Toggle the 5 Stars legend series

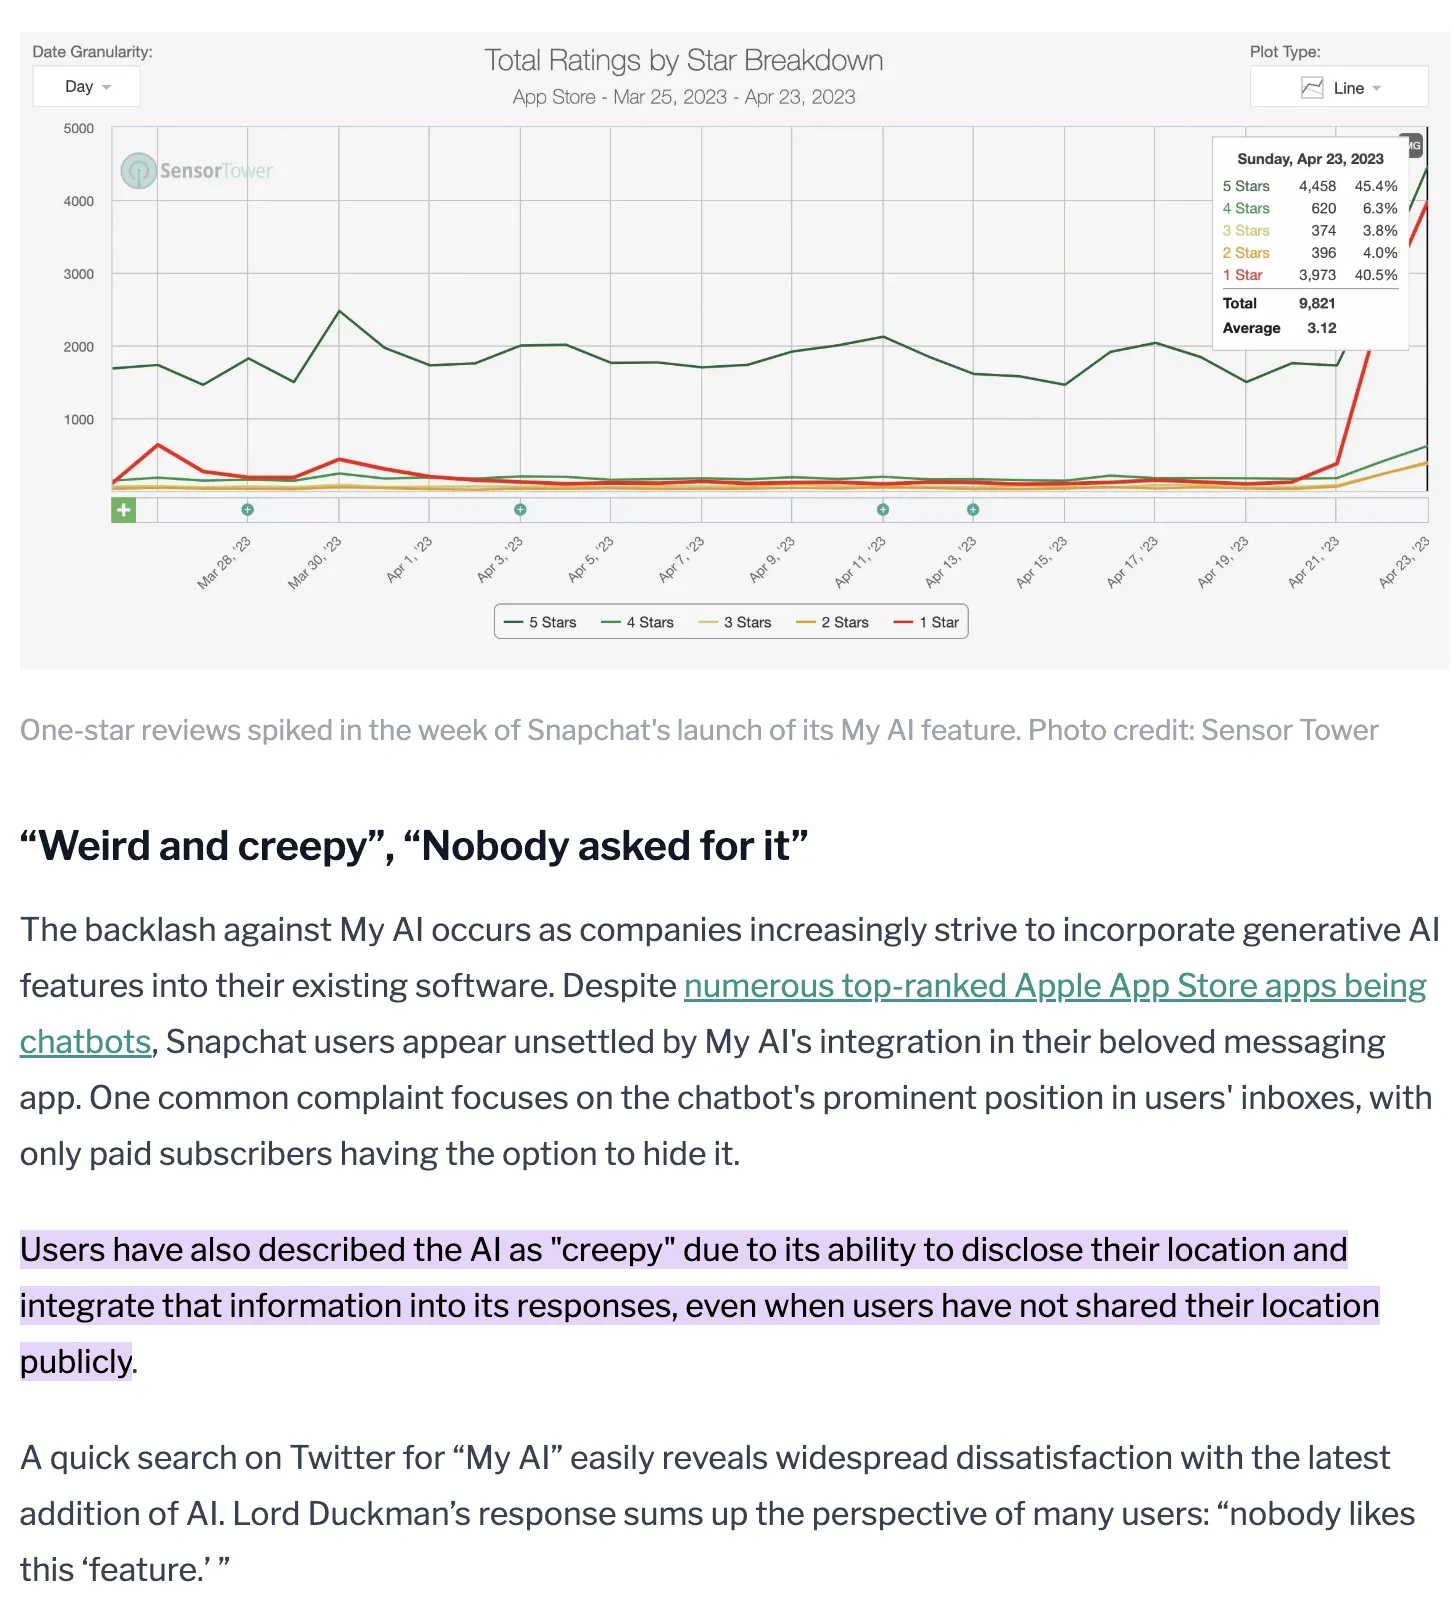(540, 622)
